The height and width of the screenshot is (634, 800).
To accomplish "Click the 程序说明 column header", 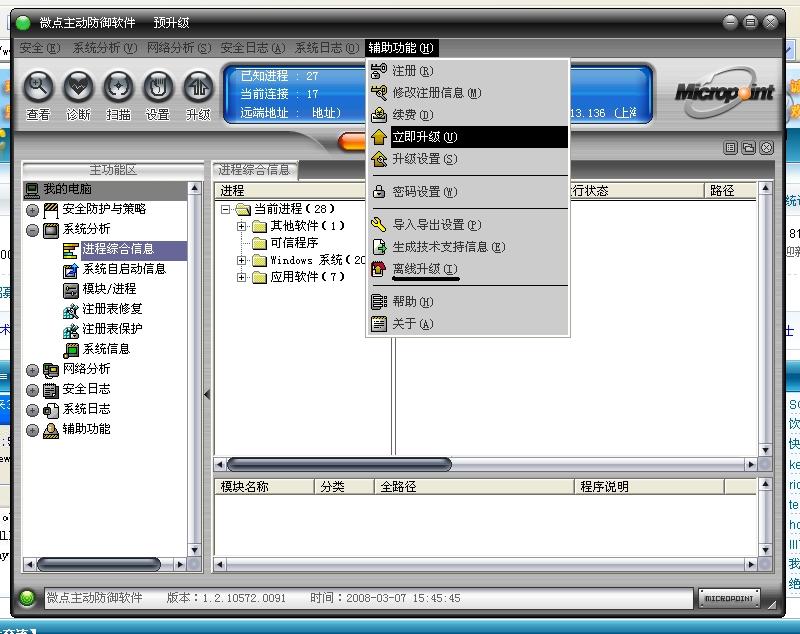I will [x=649, y=487].
